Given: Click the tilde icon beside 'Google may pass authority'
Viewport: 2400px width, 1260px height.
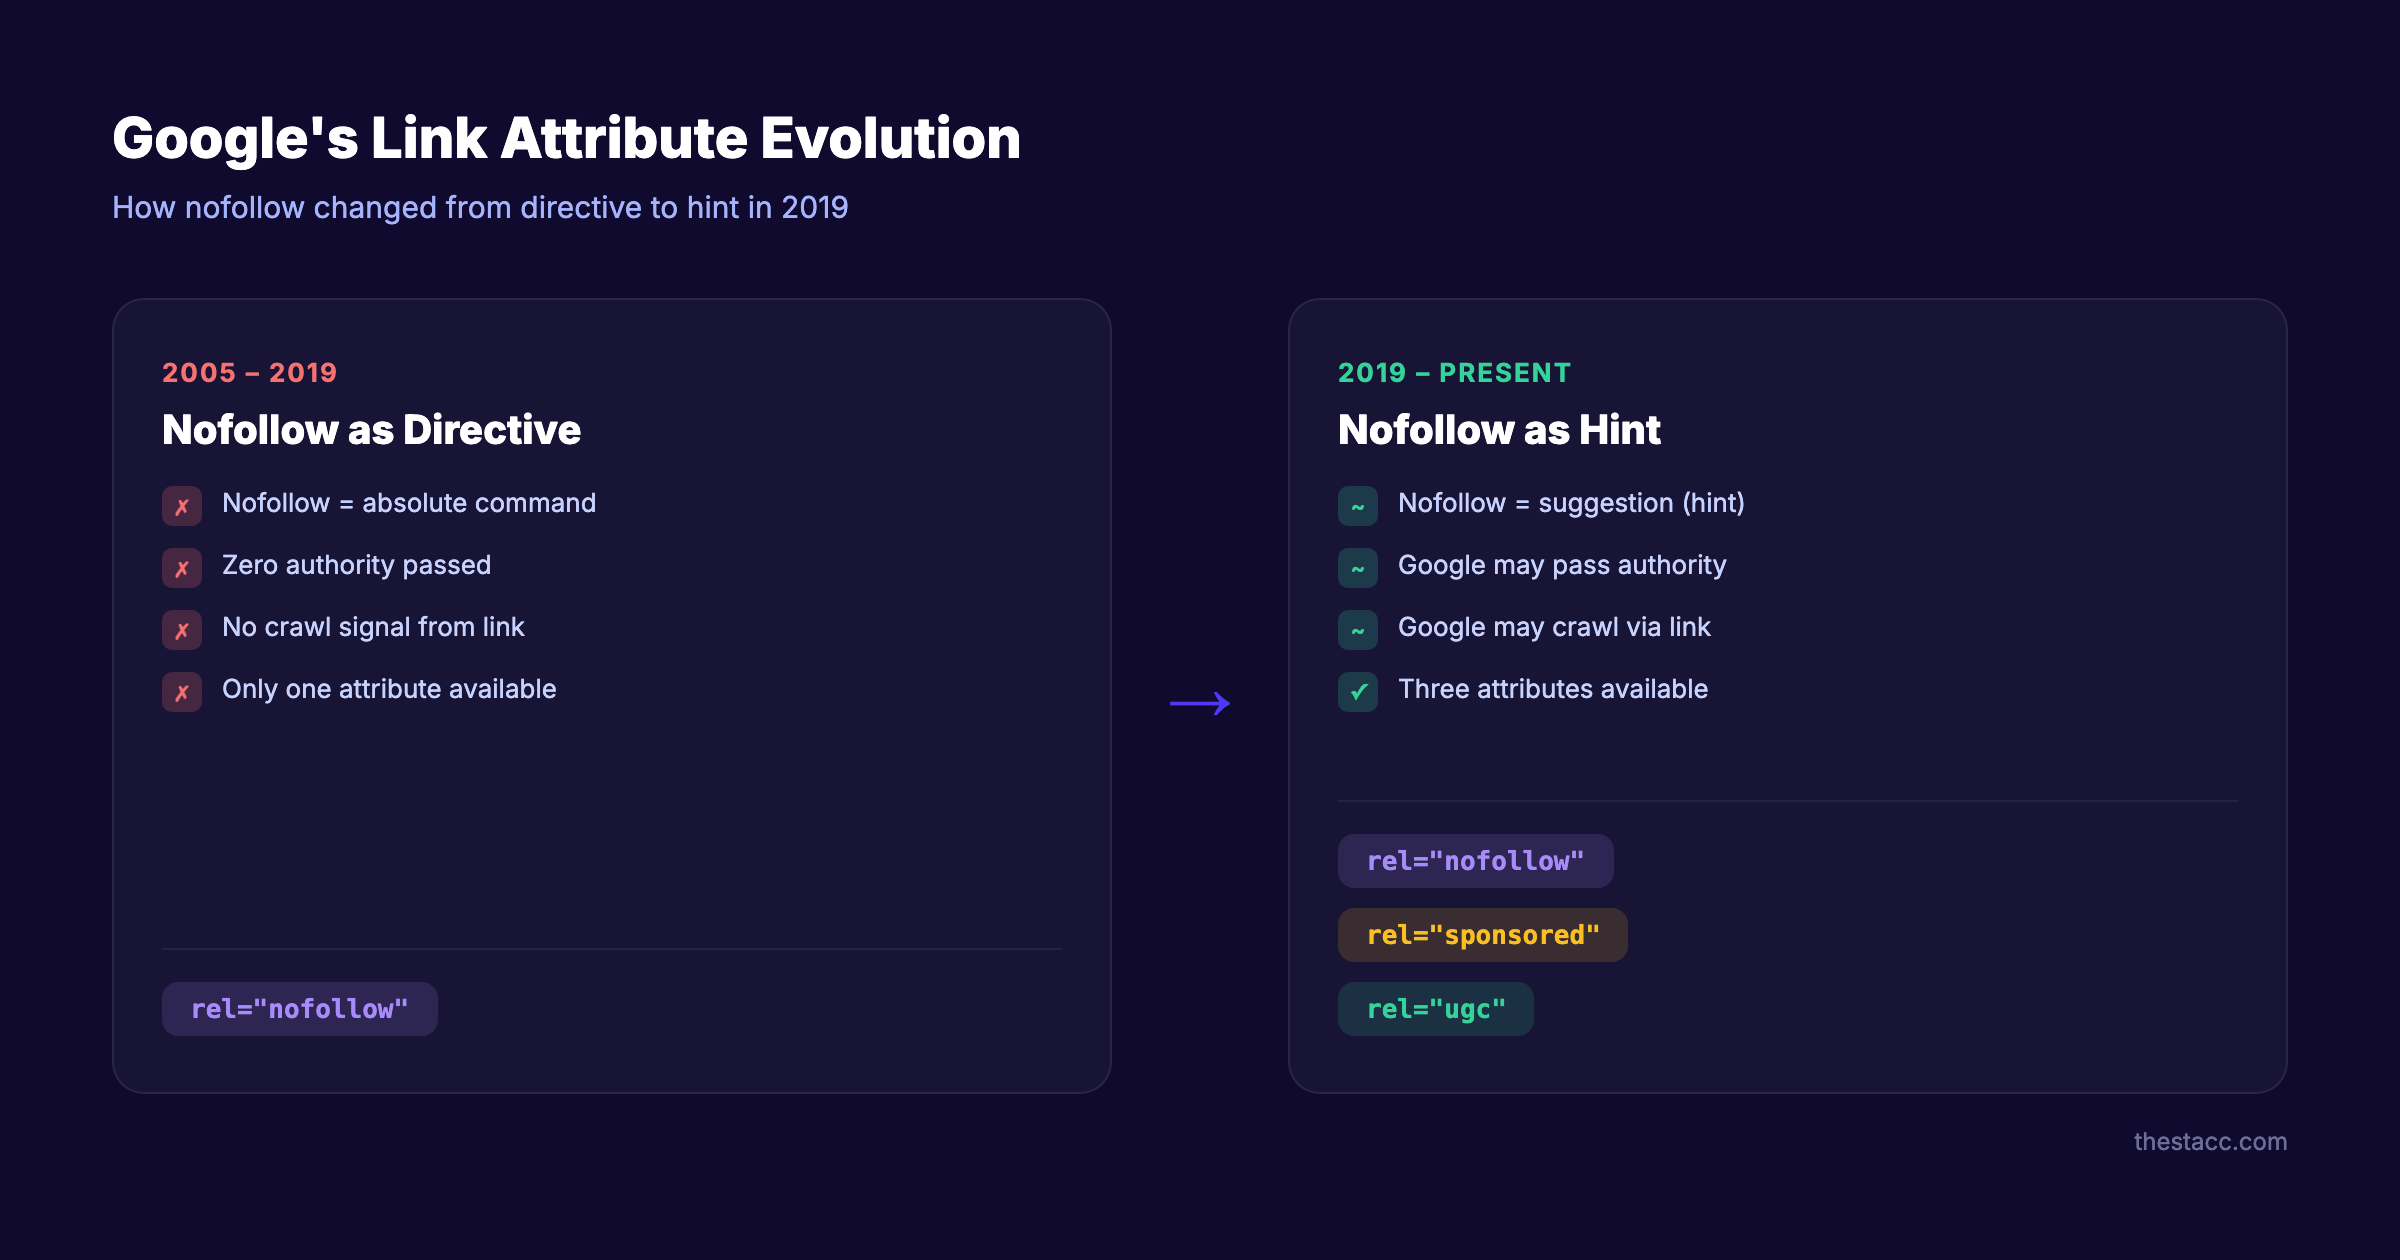Looking at the screenshot, I should coord(1357,568).
